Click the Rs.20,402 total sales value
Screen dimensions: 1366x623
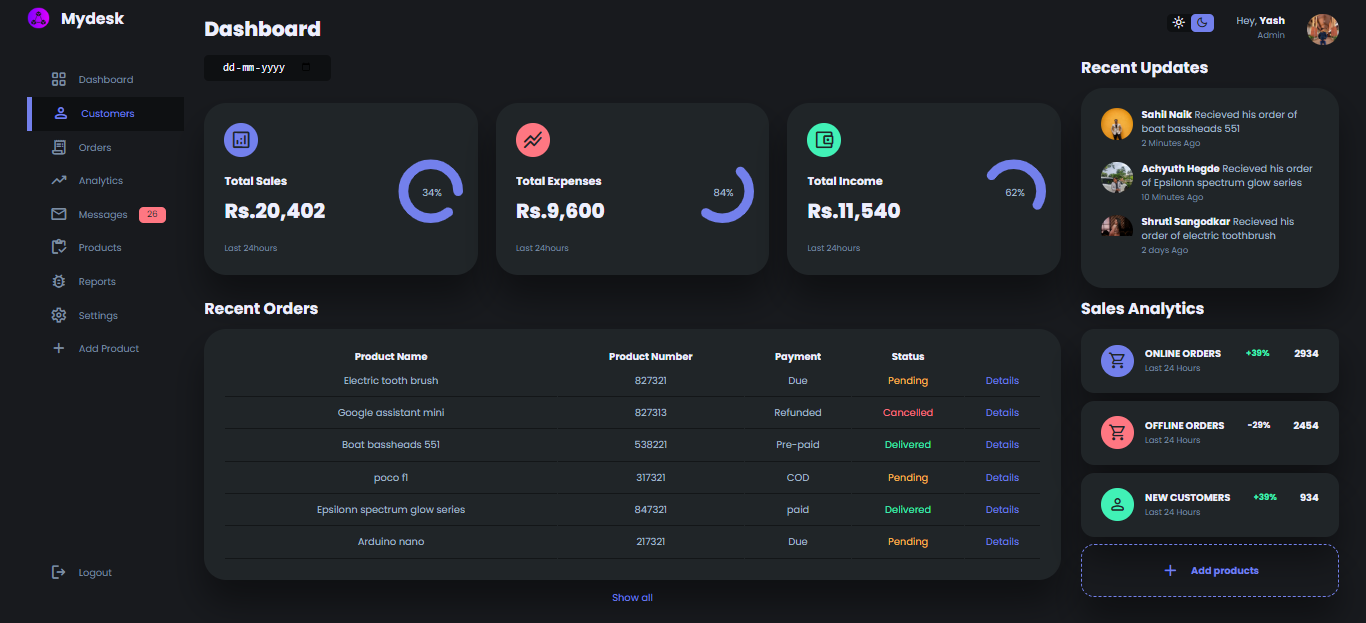[x=275, y=211]
